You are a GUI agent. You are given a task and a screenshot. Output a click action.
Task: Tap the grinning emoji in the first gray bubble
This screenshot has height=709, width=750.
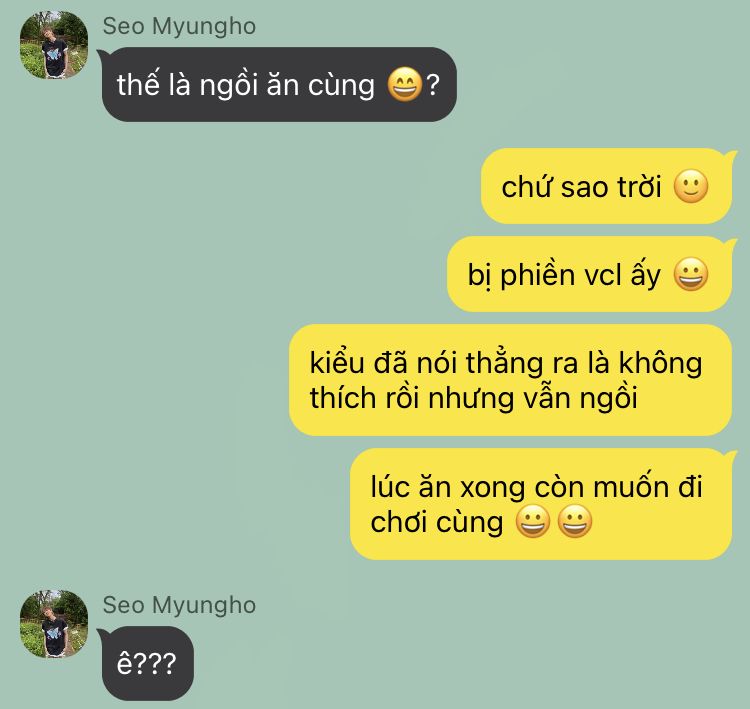(x=404, y=85)
